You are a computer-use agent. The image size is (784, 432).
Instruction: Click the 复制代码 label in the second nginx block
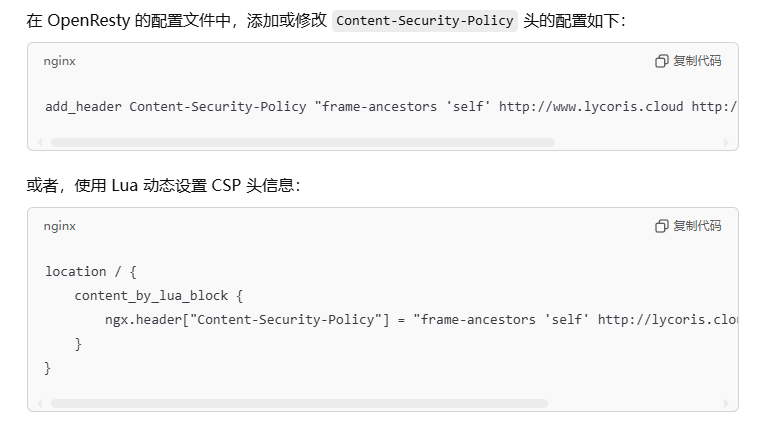click(697, 226)
